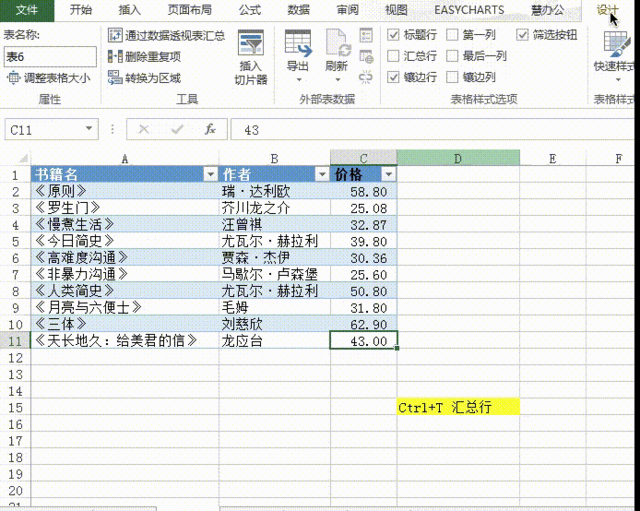The width and height of the screenshot is (640, 511).
Task: Click the cell 《月亮与六便士》
Action: click(125, 307)
